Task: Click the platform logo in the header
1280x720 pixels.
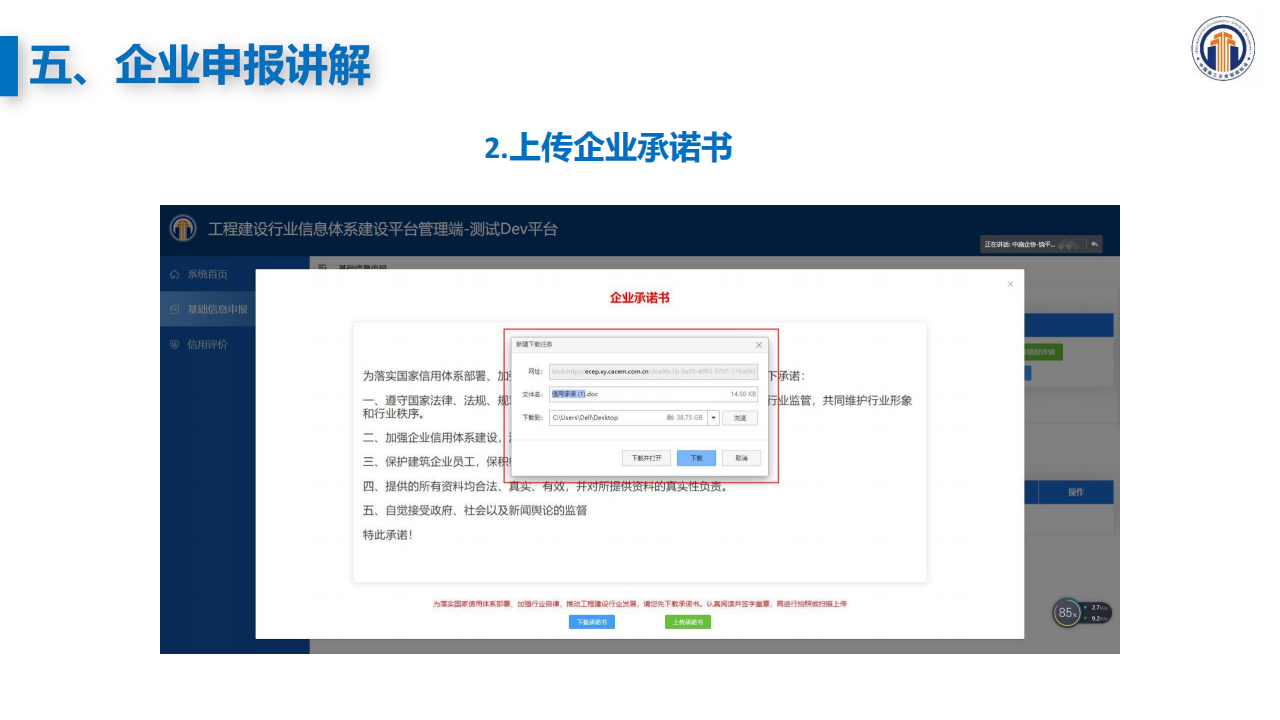Action: [183, 229]
